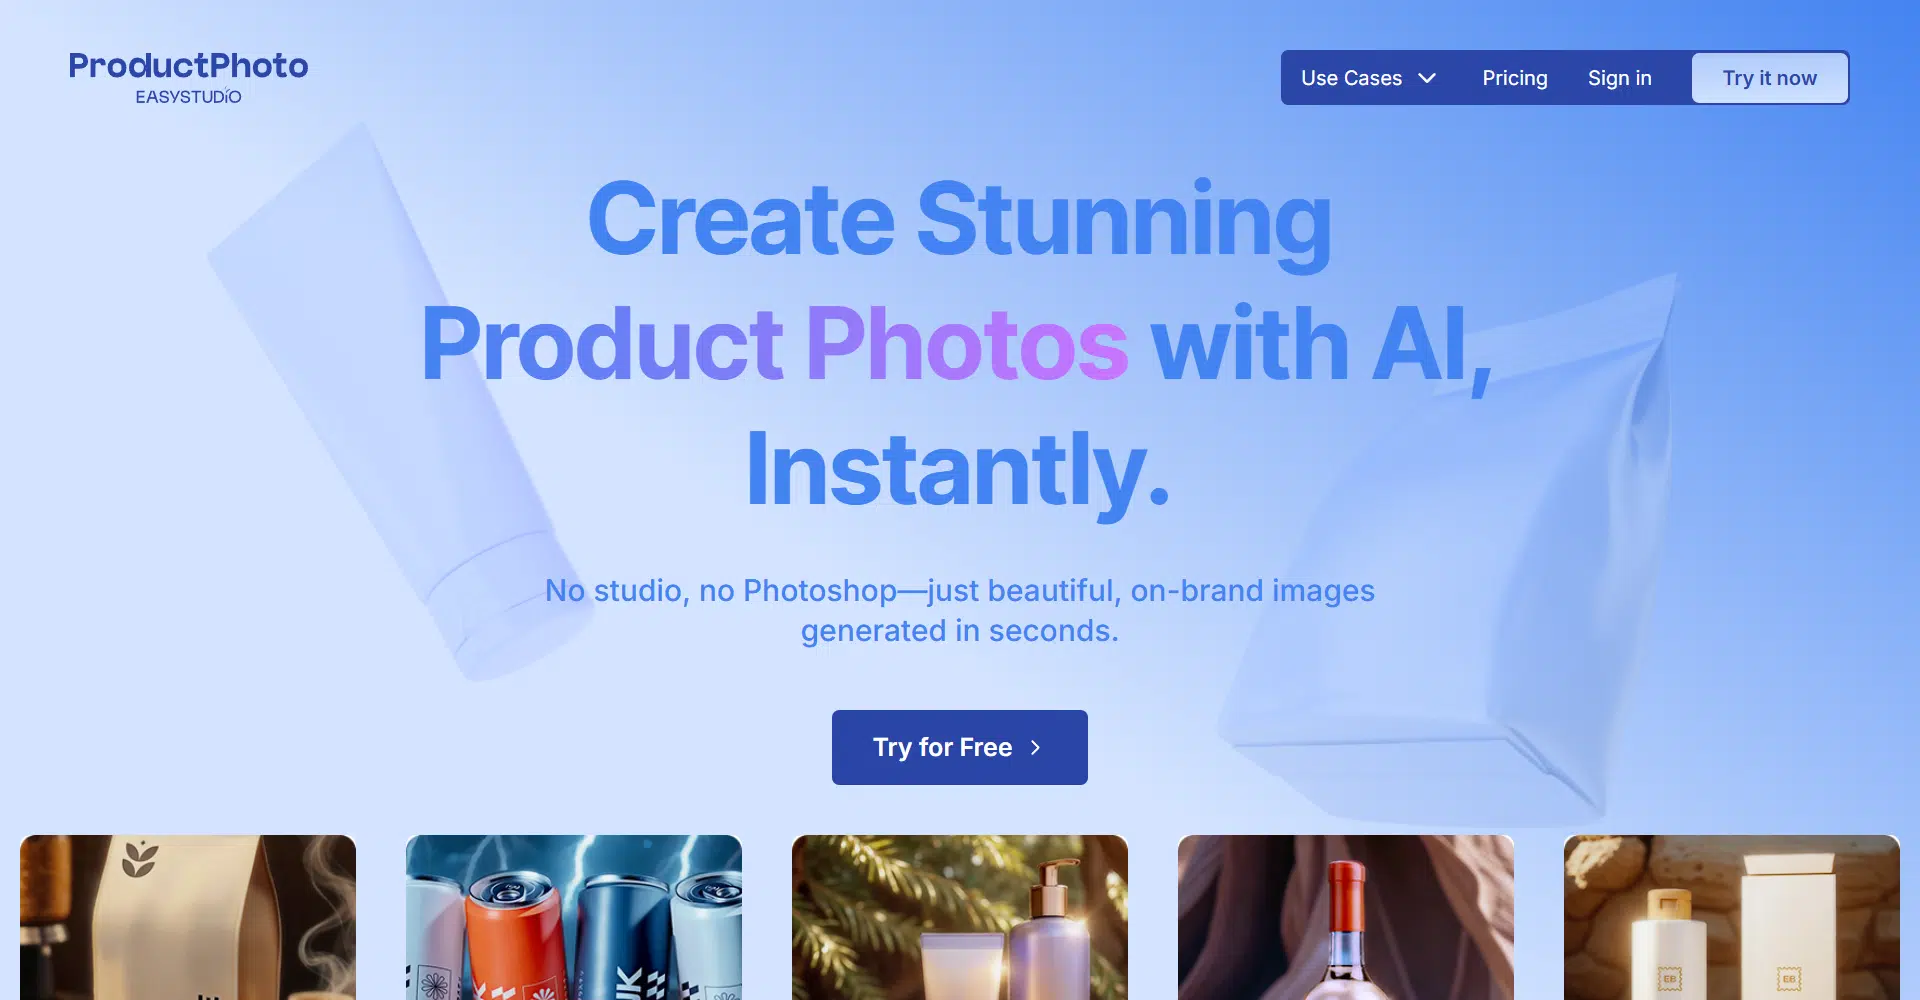Open the lotion pump bottle photo
Screen dimensions: 1920x1000
(960, 917)
